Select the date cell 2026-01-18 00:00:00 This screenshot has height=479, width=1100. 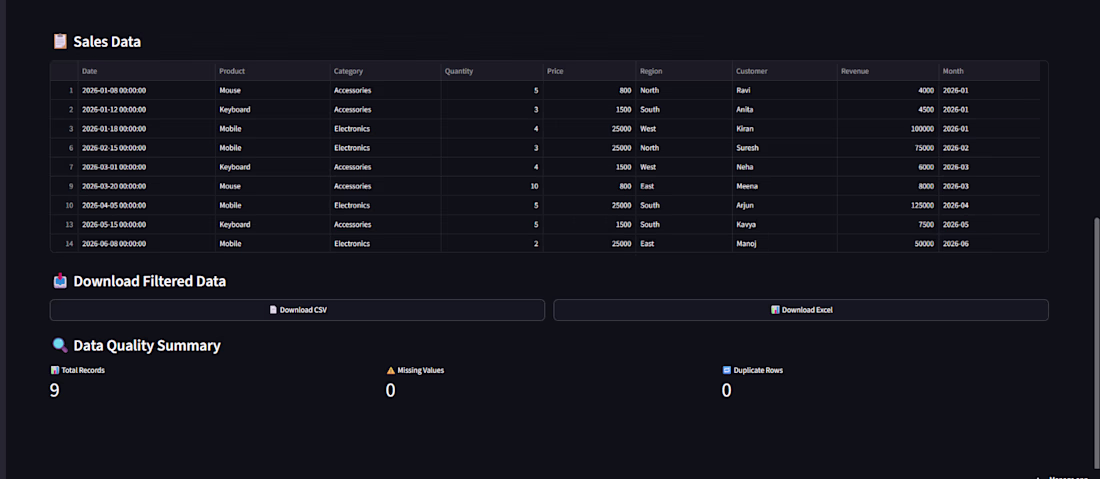tap(146, 129)
